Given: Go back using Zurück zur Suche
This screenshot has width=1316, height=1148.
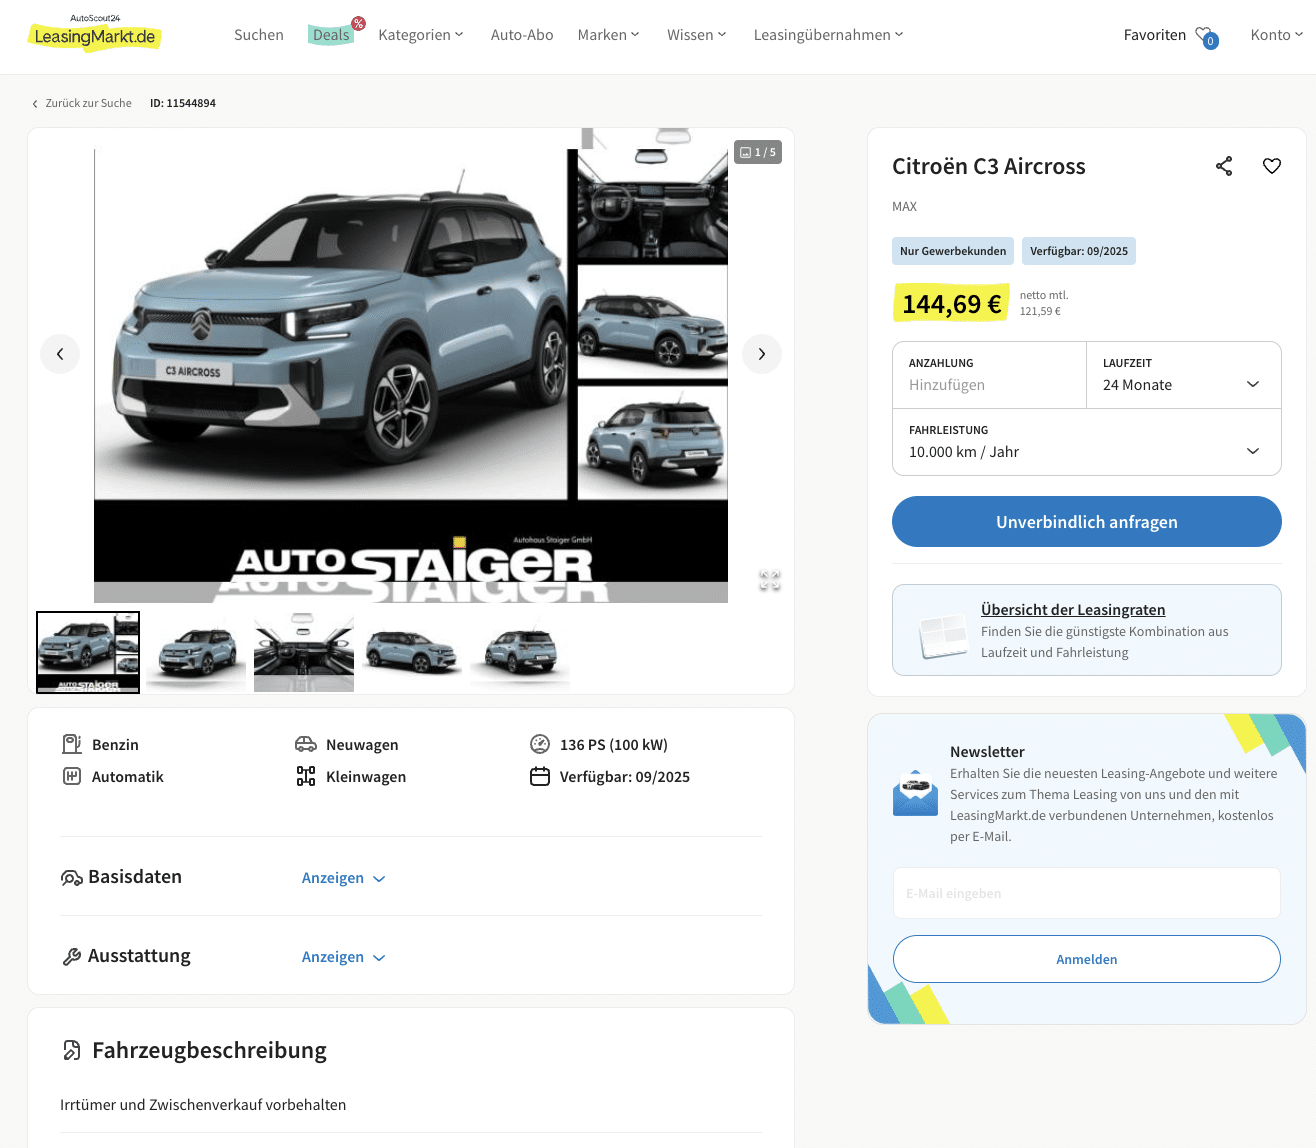Looking at the screenshot, I should [x=82, y=103].
